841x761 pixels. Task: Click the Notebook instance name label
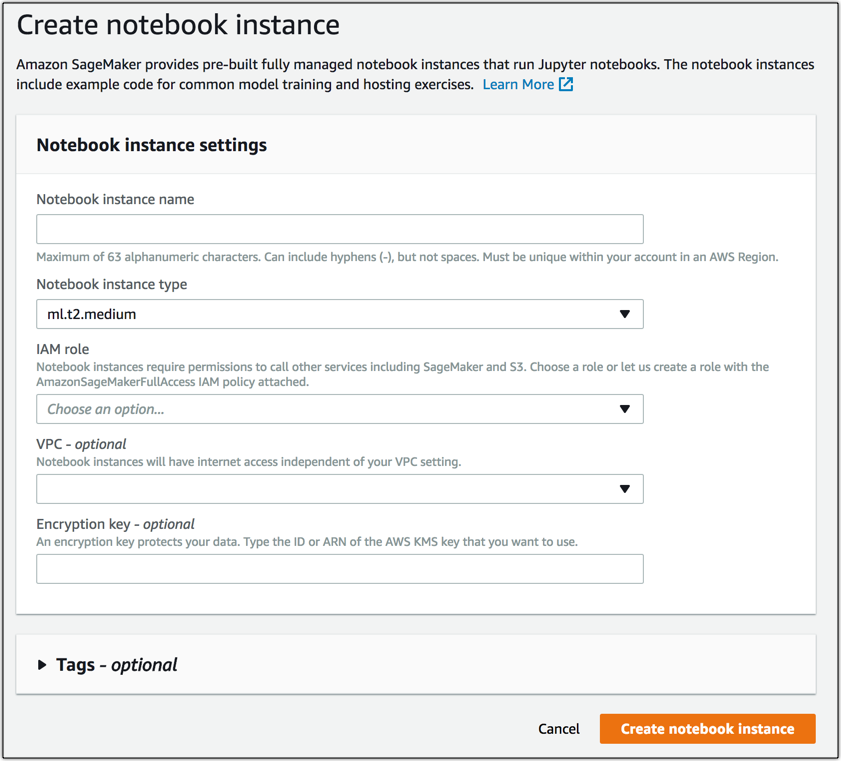pos(115,200)
